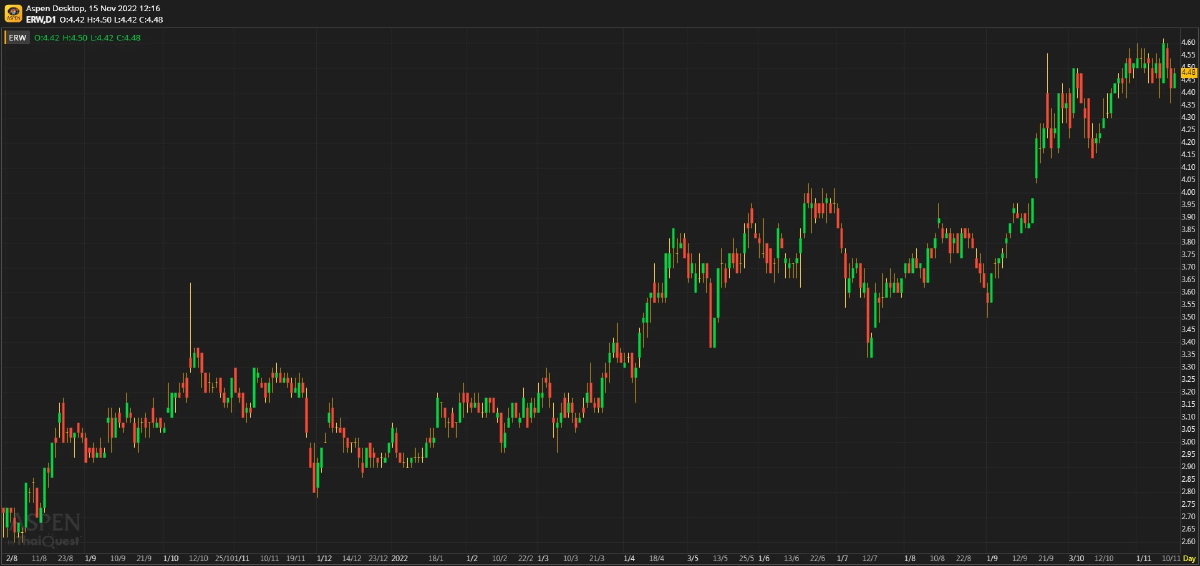Click the 18/4 date axis label
The image size is (1200, 566).
(x=657, y=558)
